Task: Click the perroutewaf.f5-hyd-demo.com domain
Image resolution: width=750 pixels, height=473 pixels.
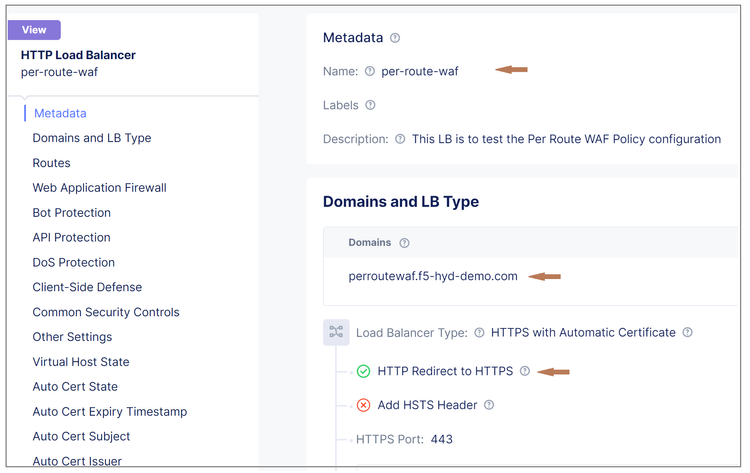Action: pos(433,276)
